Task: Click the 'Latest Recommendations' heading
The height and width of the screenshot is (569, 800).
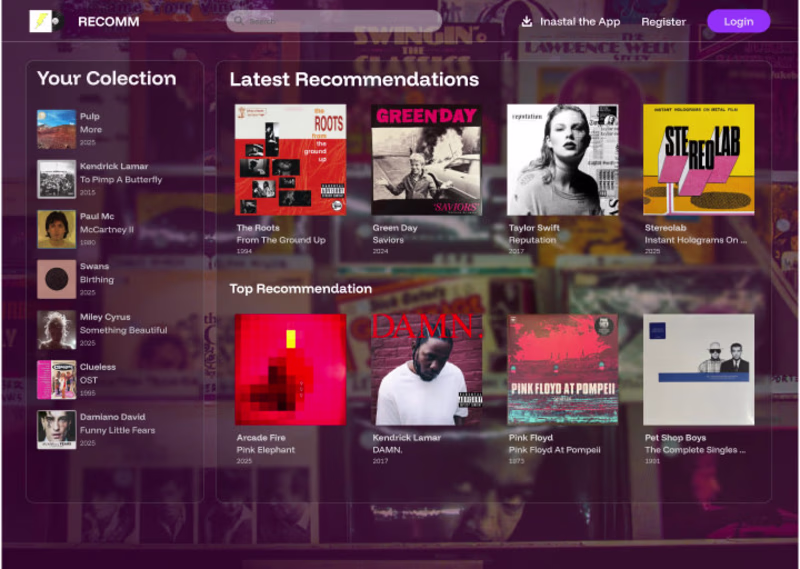Action: (355, 79)
